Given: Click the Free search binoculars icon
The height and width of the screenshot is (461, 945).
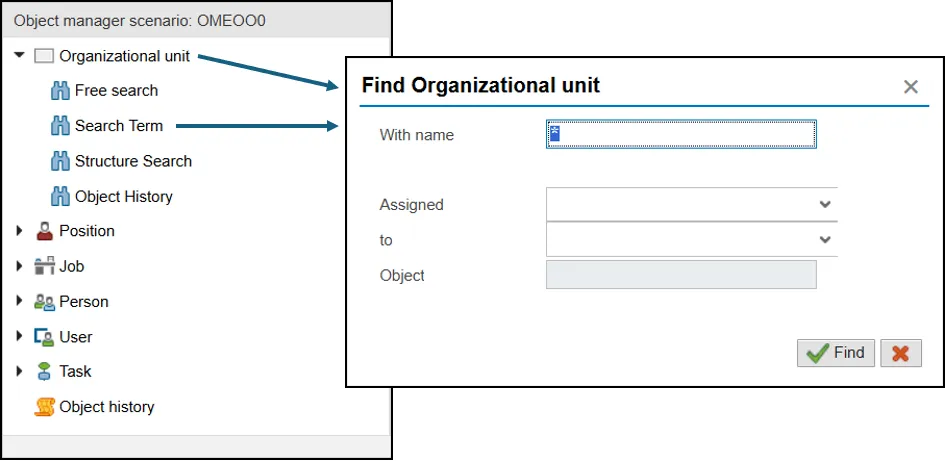Looking at the screenshot, I should point(59,91).
